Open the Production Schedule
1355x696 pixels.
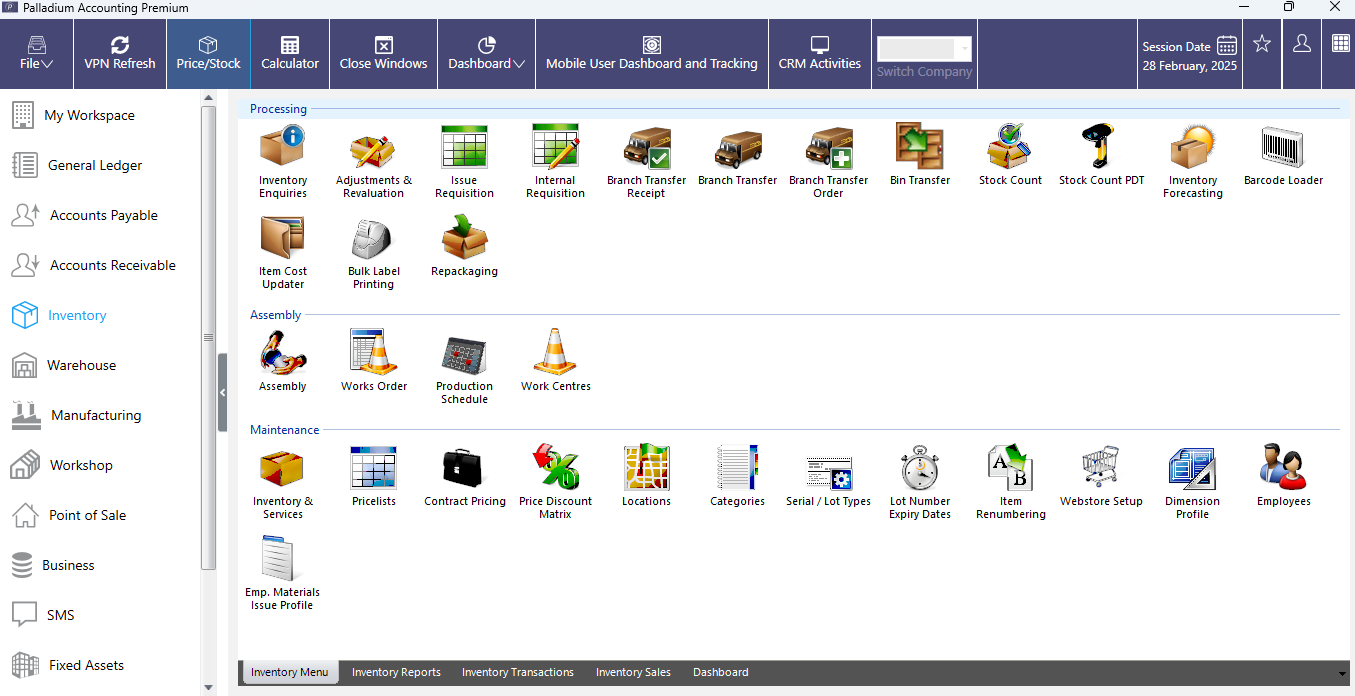pyautogui.click(x=465, y=367)
